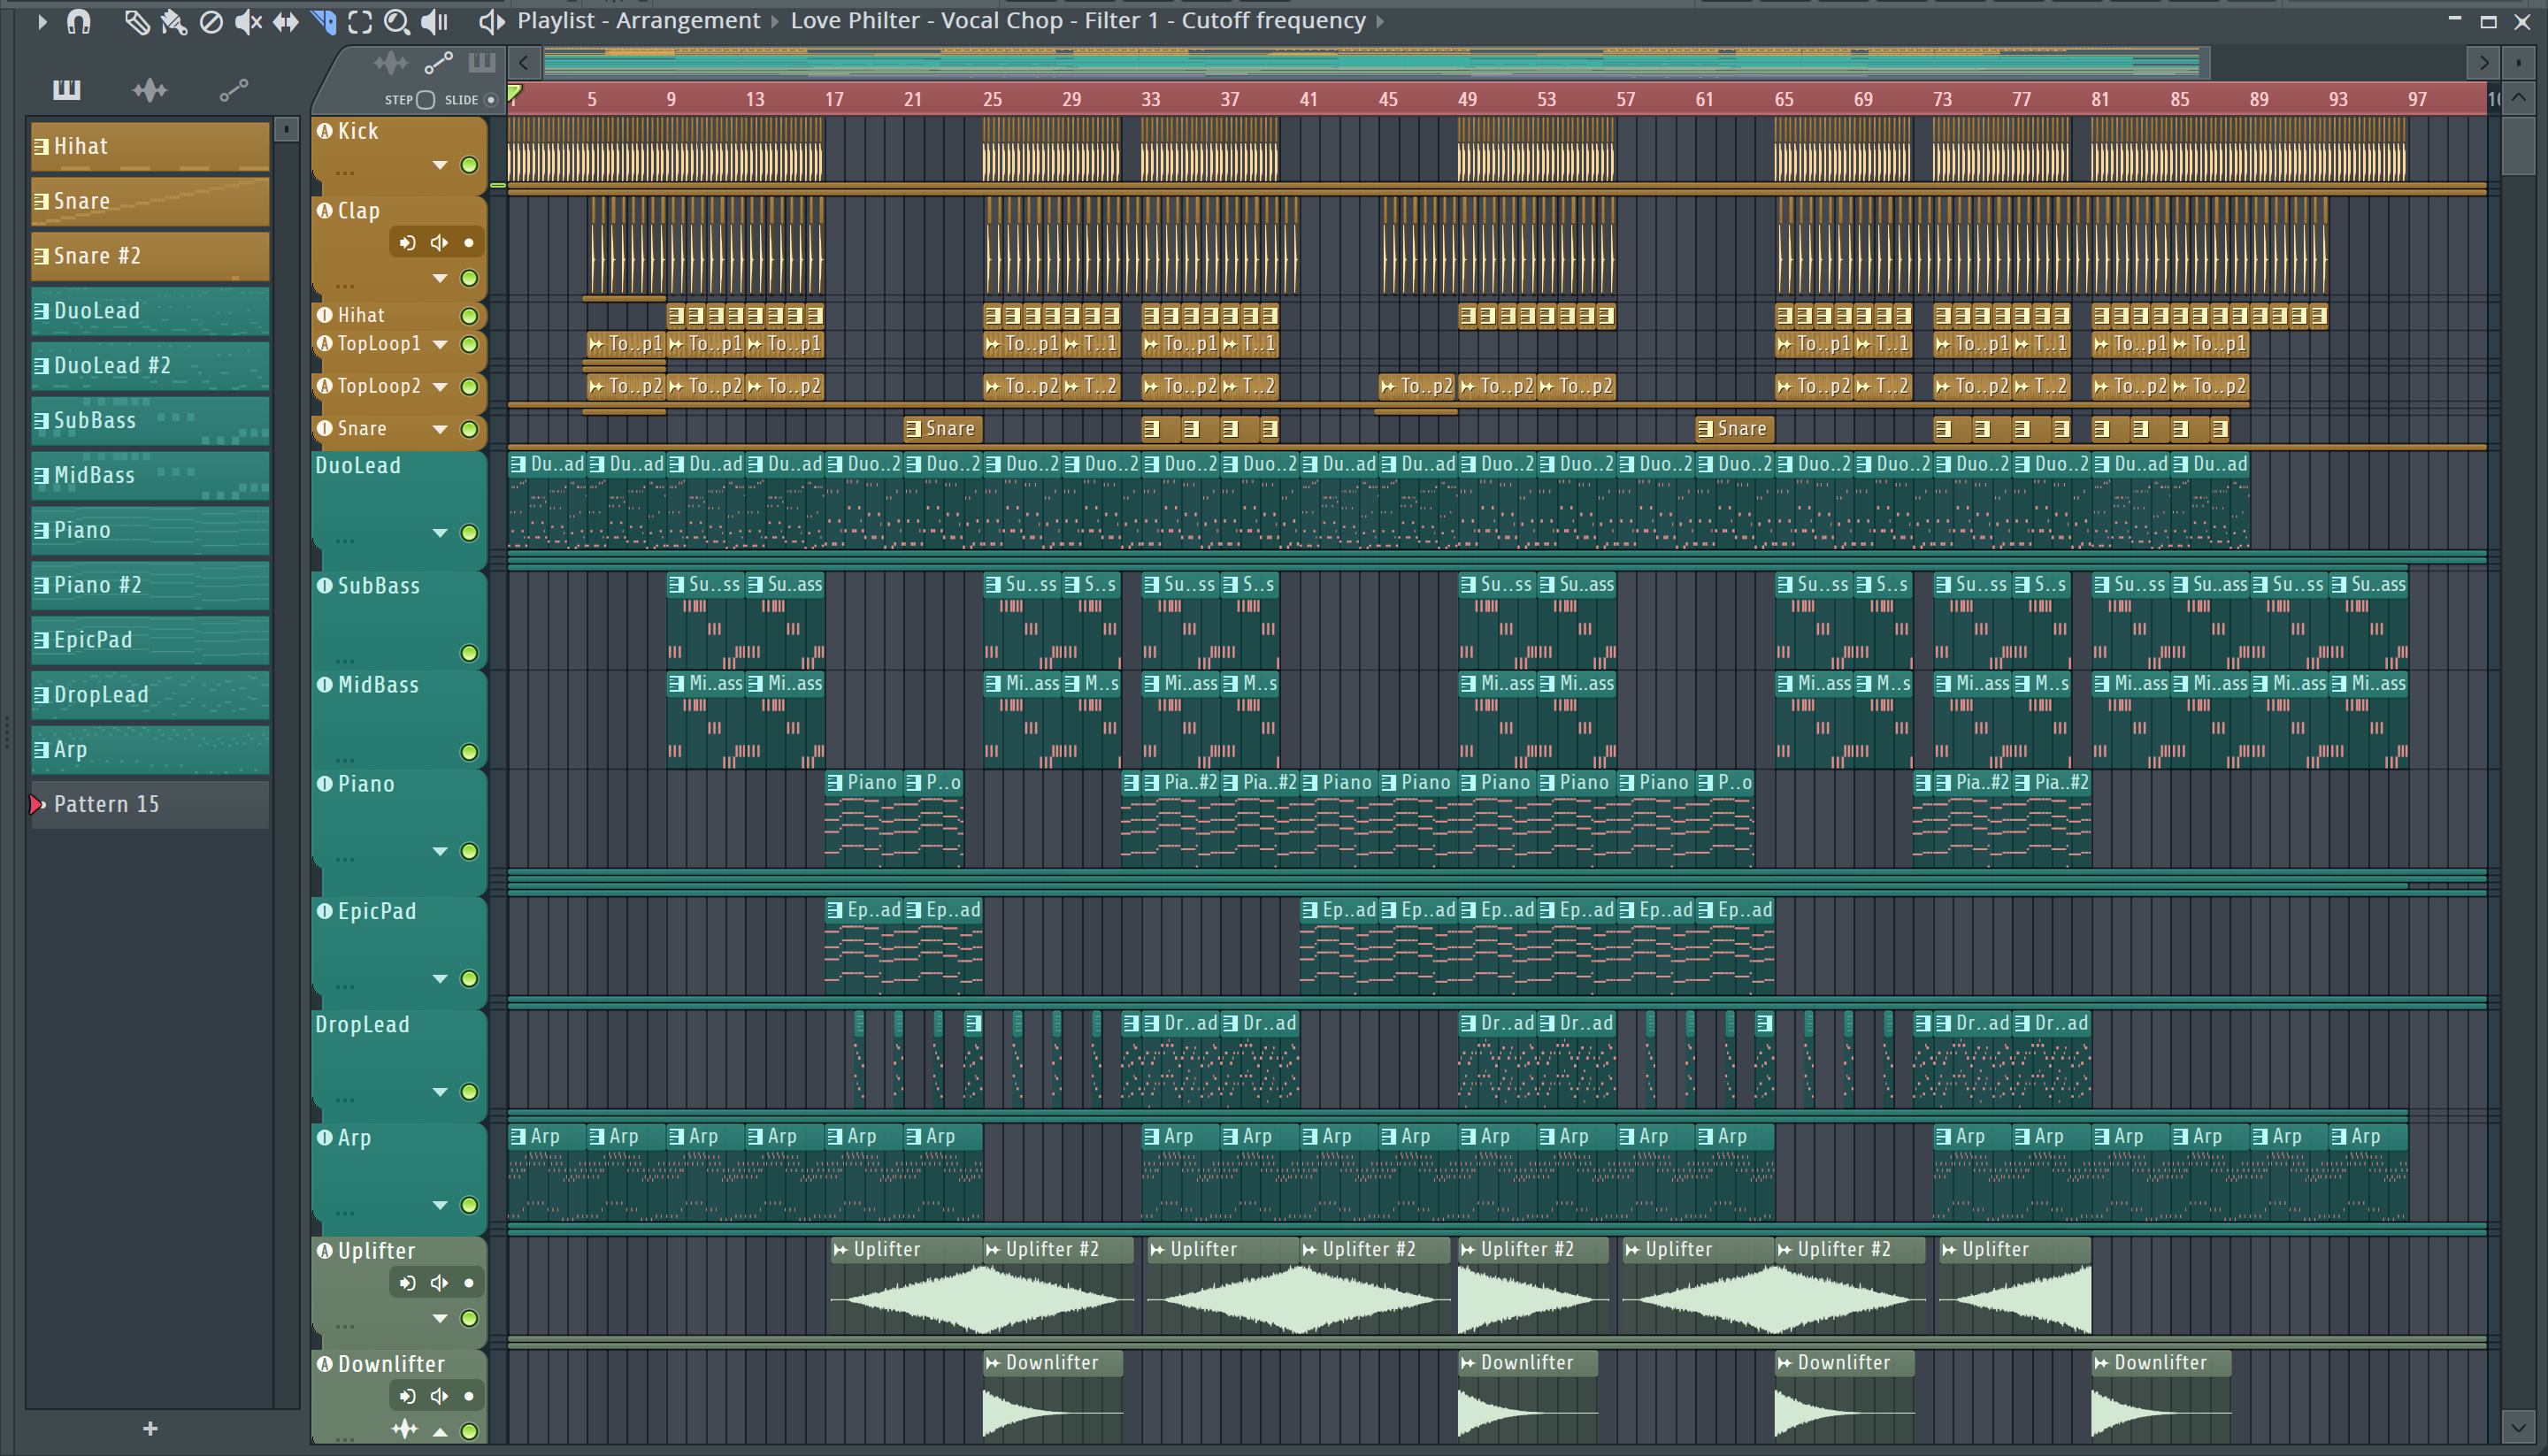Click the speaker icon on Uplifter track
Screen dimensions: 2548x1456
439,1283
